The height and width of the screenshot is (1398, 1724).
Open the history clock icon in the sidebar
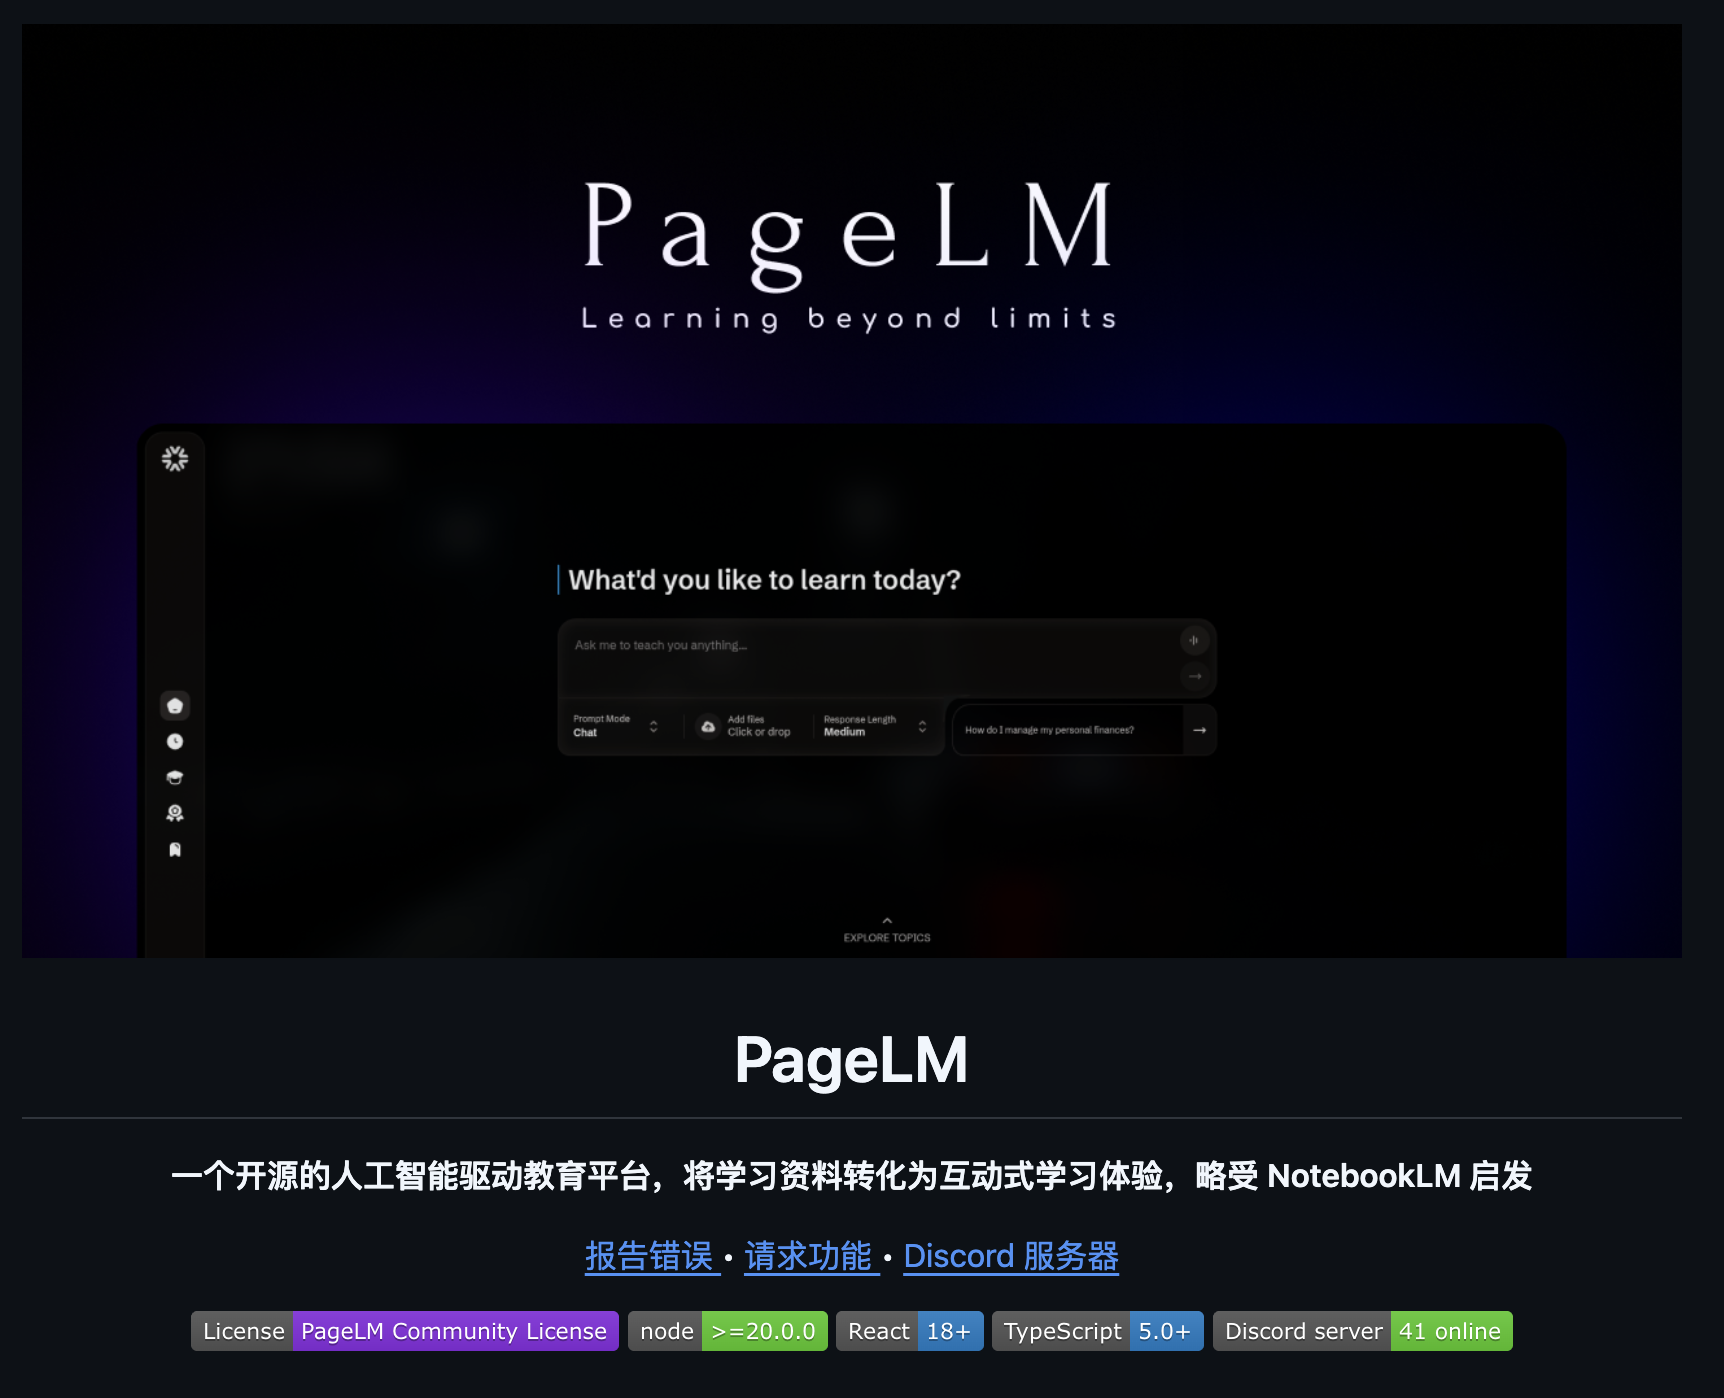pyautogui.click(x=175, y=740)
